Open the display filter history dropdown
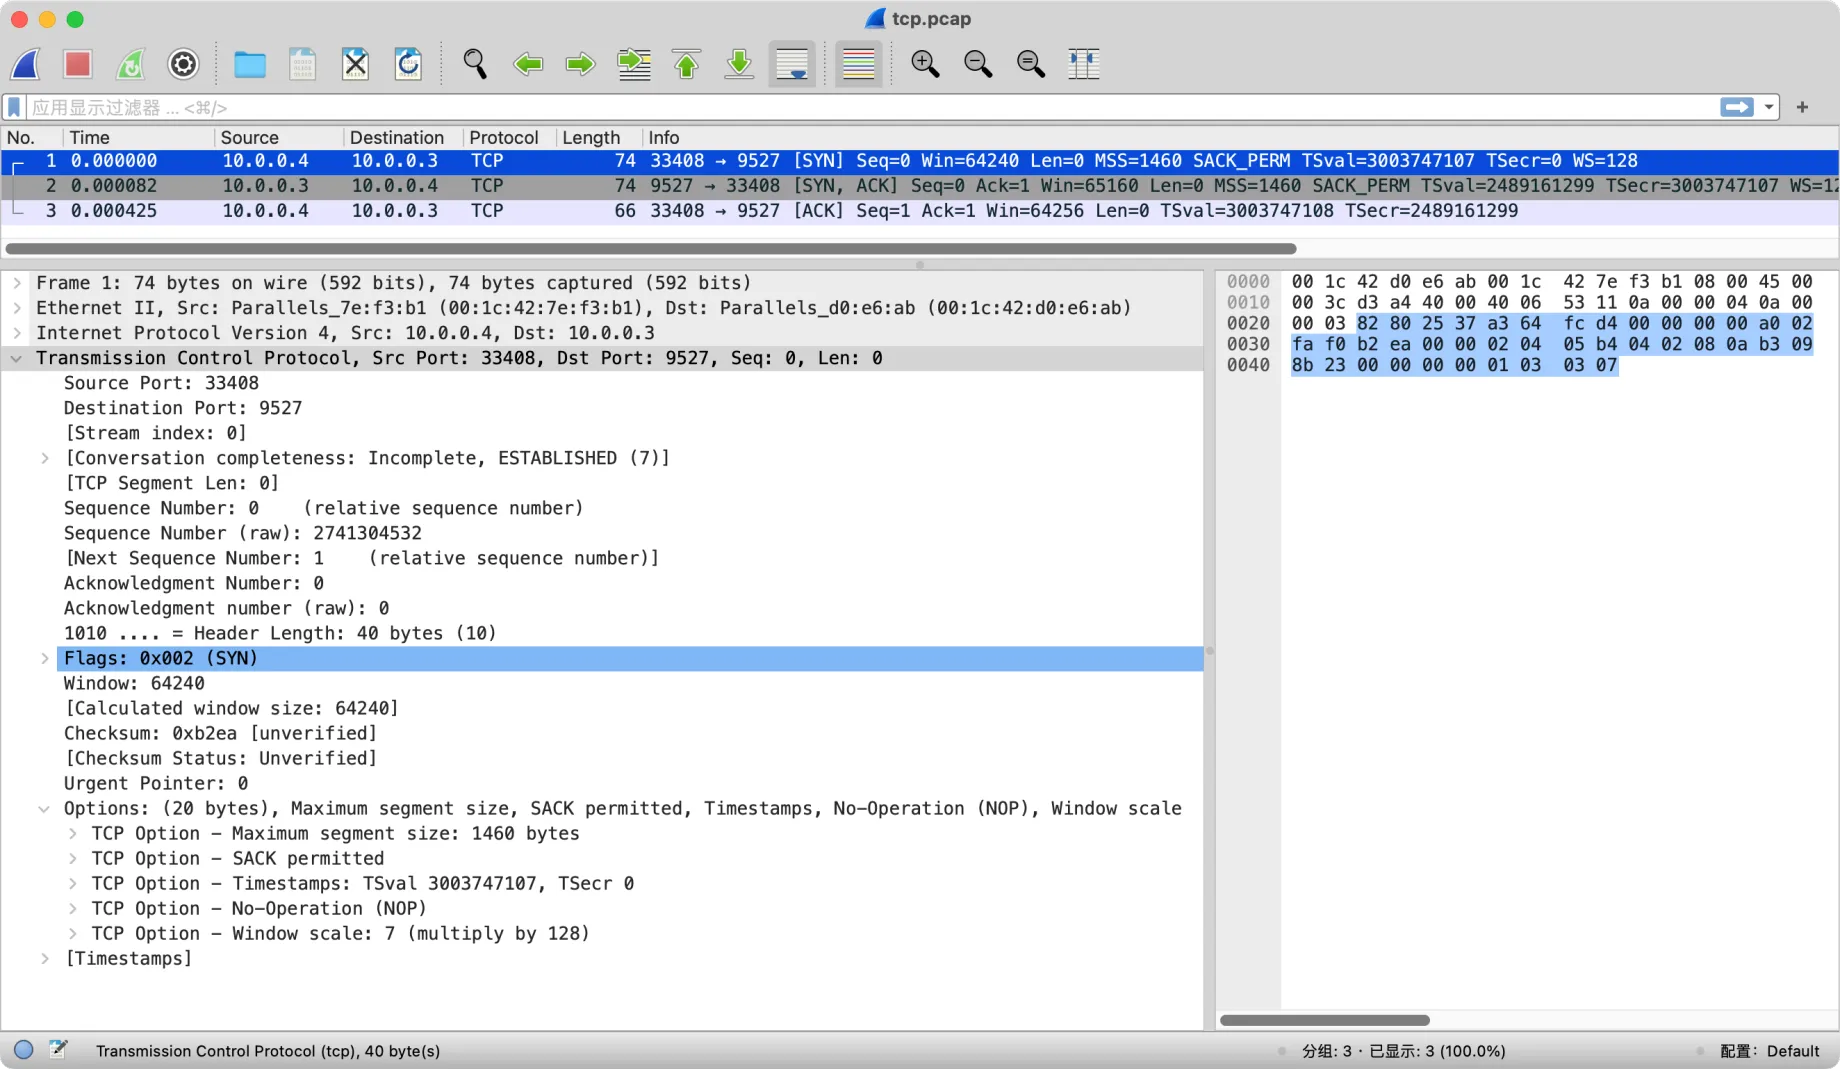This screenshot has height=1069, width=1840. pyautogui.click(x=1769, y=107)
